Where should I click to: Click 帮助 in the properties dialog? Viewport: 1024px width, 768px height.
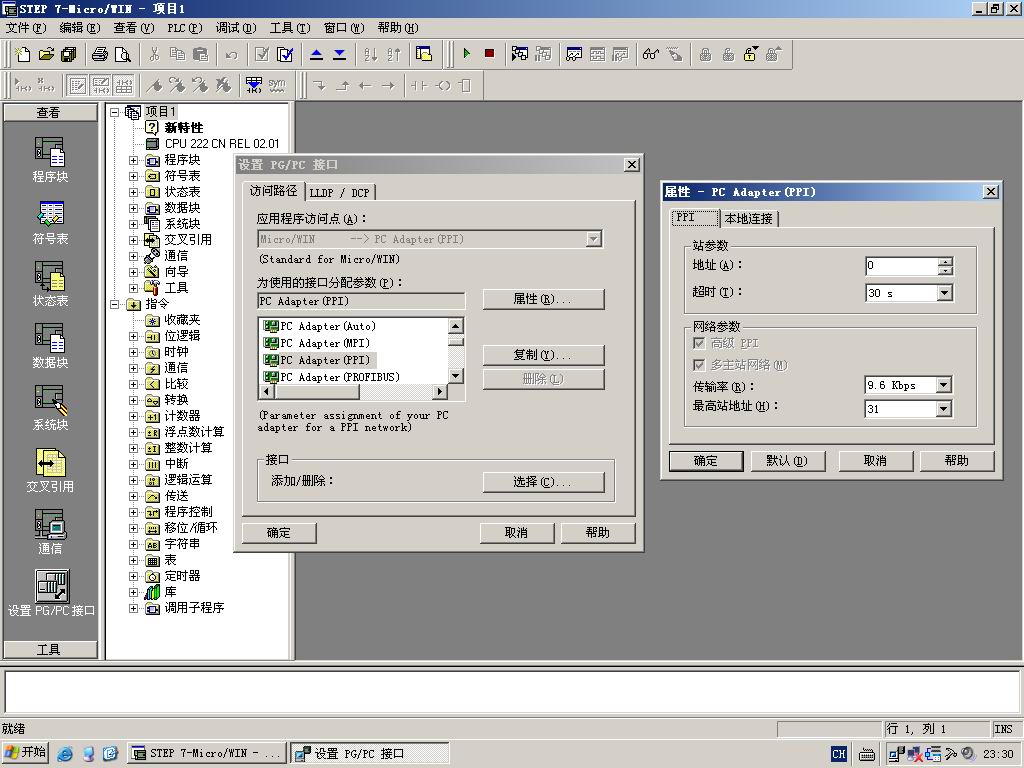click(x=957, y=461)
